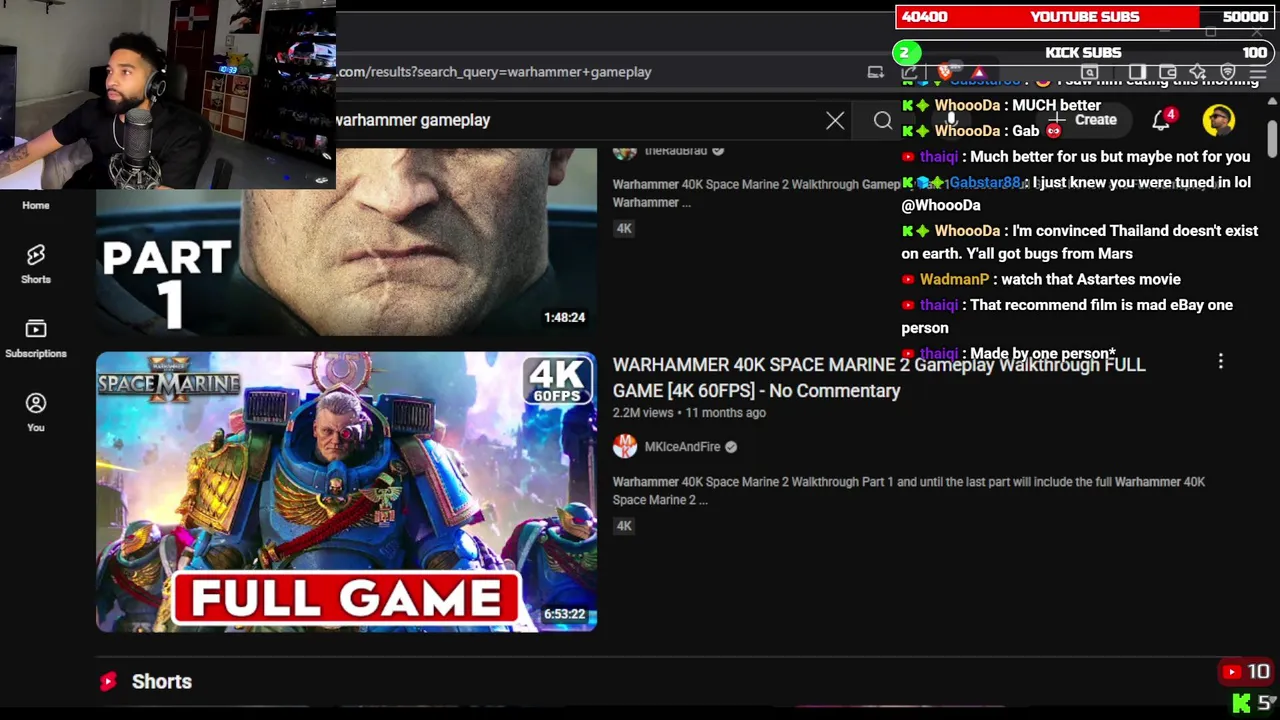Image resolution: width=1280 pixels, height=720 pixels.
Task: Open the Brave Shields lion icon
Action: pyautogui.click(x=945, y=72)
